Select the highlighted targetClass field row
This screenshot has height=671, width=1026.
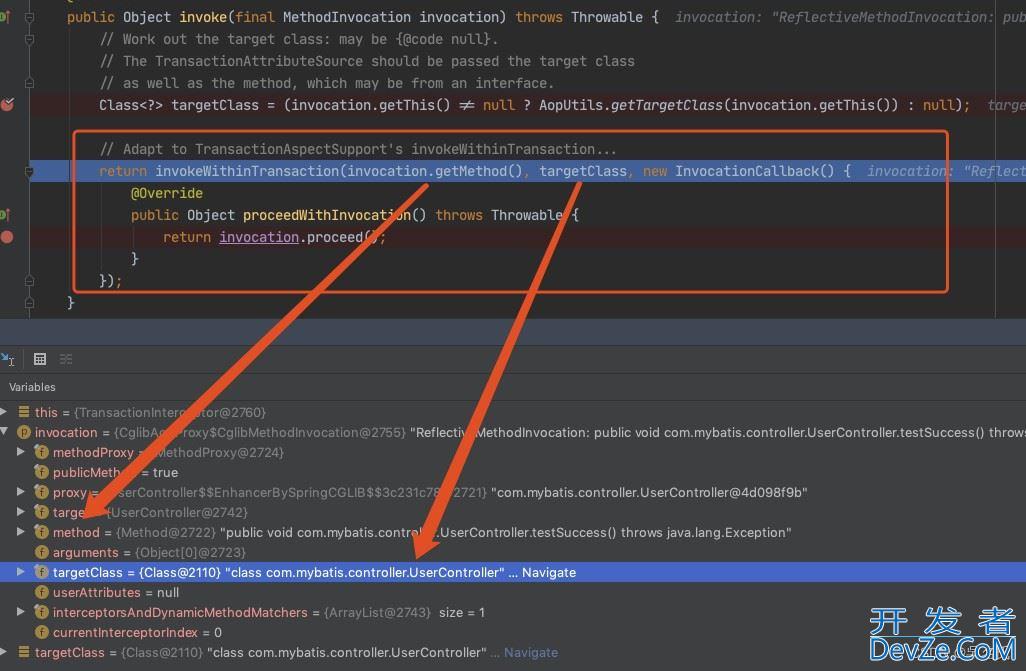pos(300,572)
